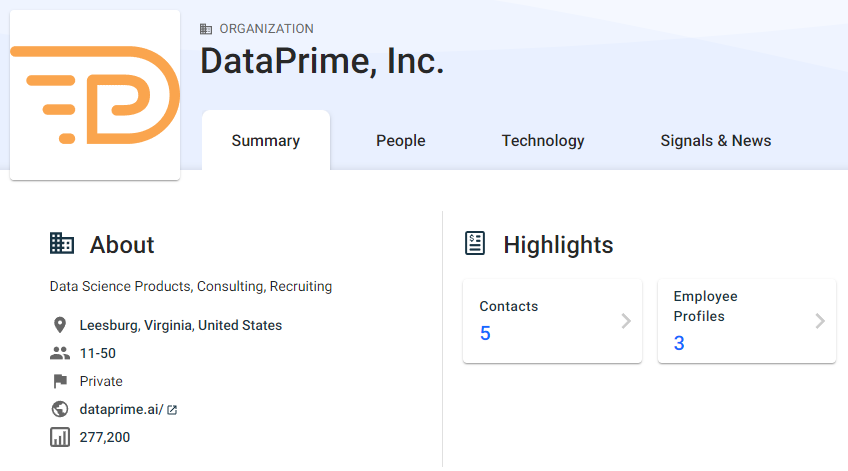
Task: Click the DataPrime, Inc. organization title
Action: tap(322, 62)
